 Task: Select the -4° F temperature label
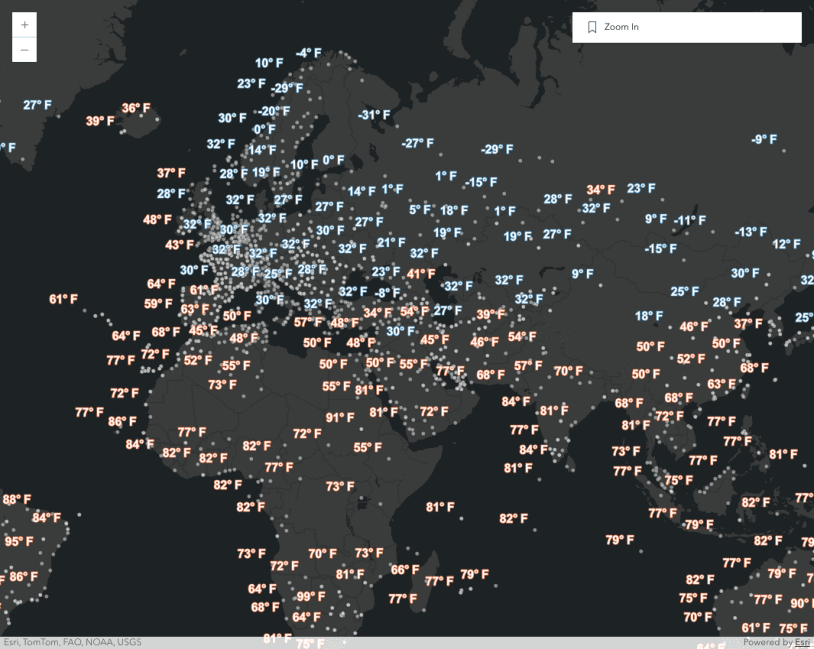308,53
